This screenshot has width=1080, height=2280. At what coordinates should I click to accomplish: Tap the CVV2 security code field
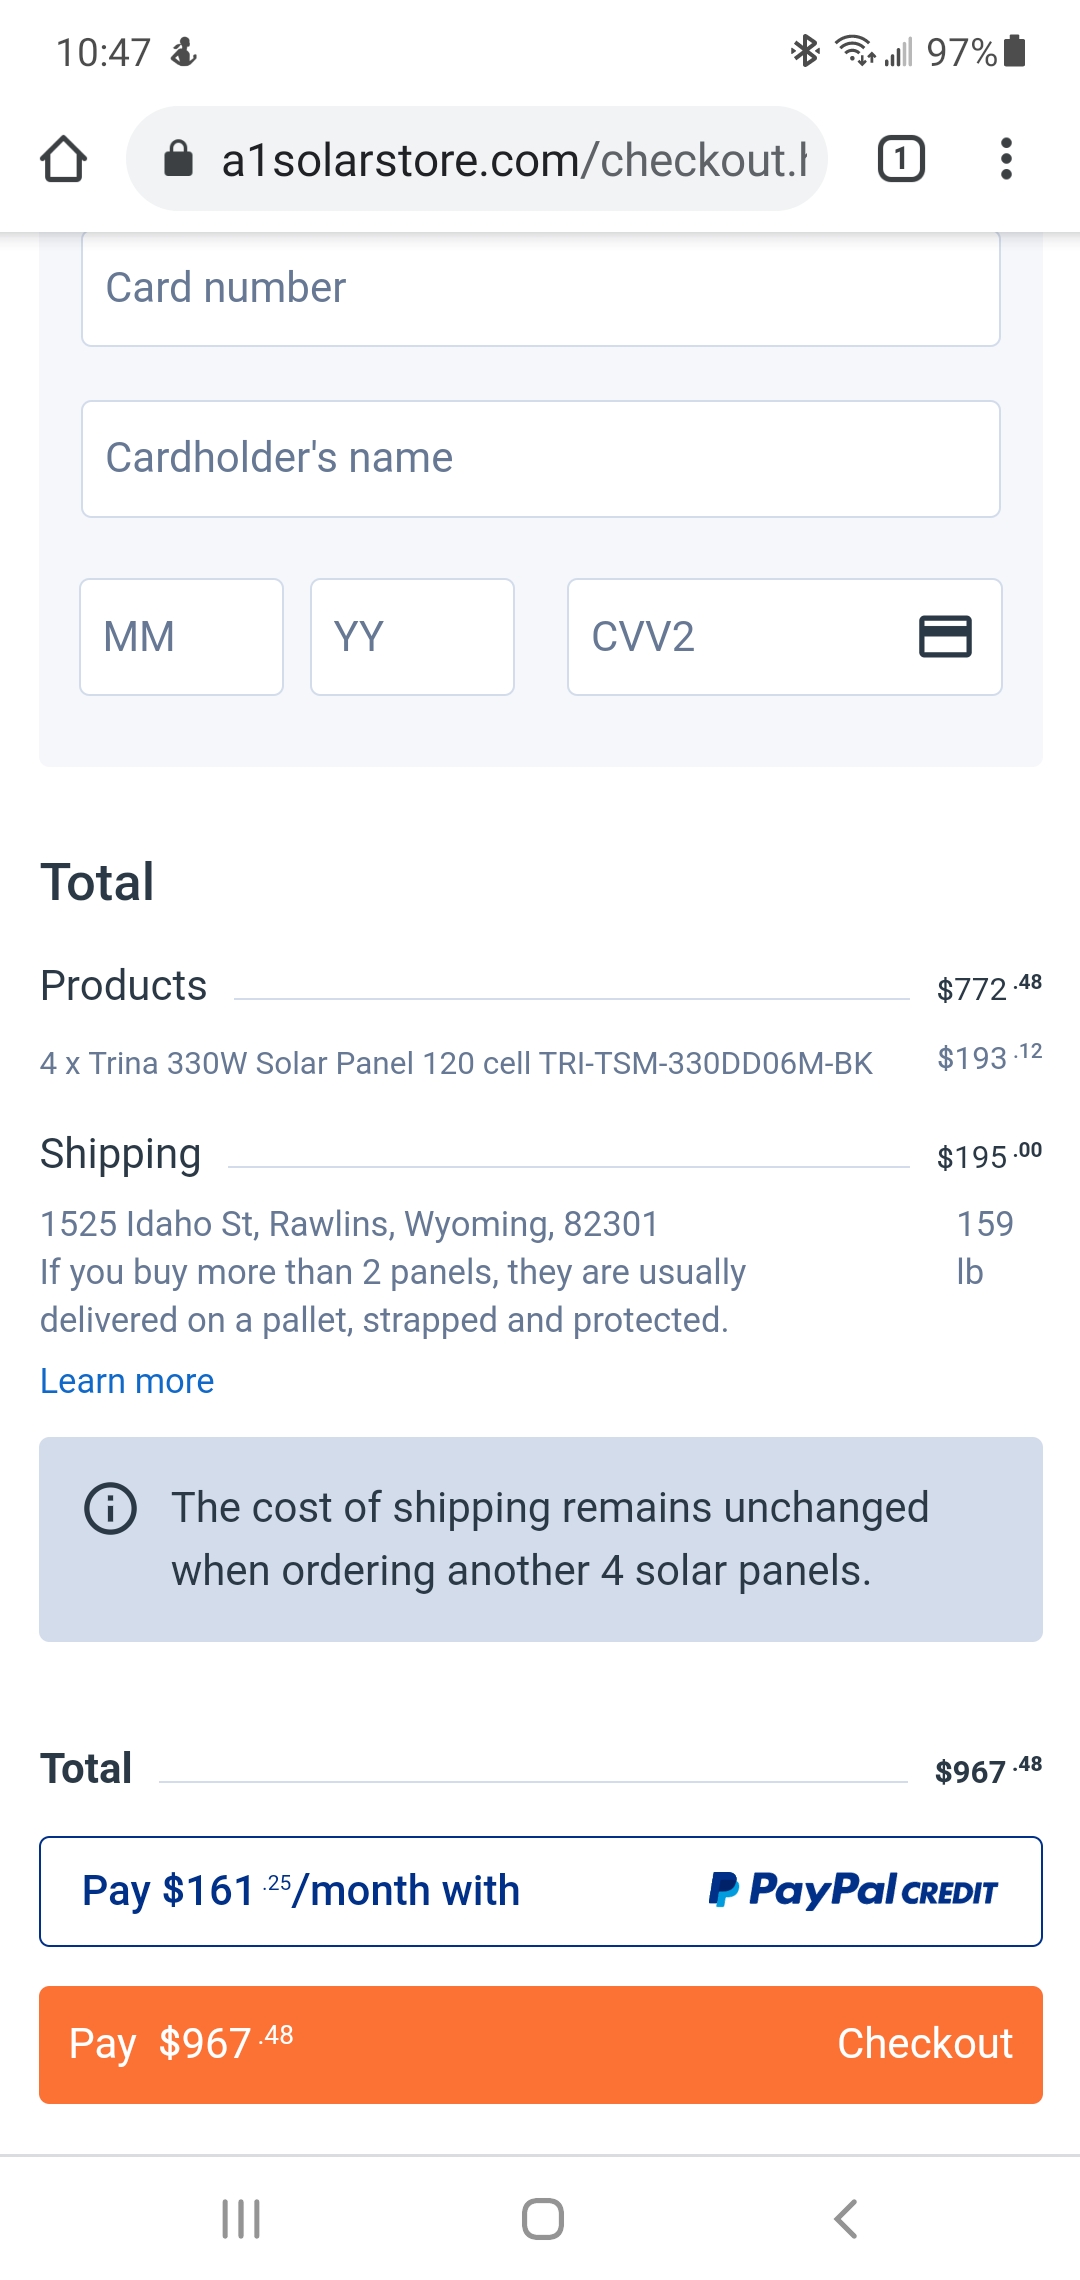pyautogui.click(x=740, y=637)
